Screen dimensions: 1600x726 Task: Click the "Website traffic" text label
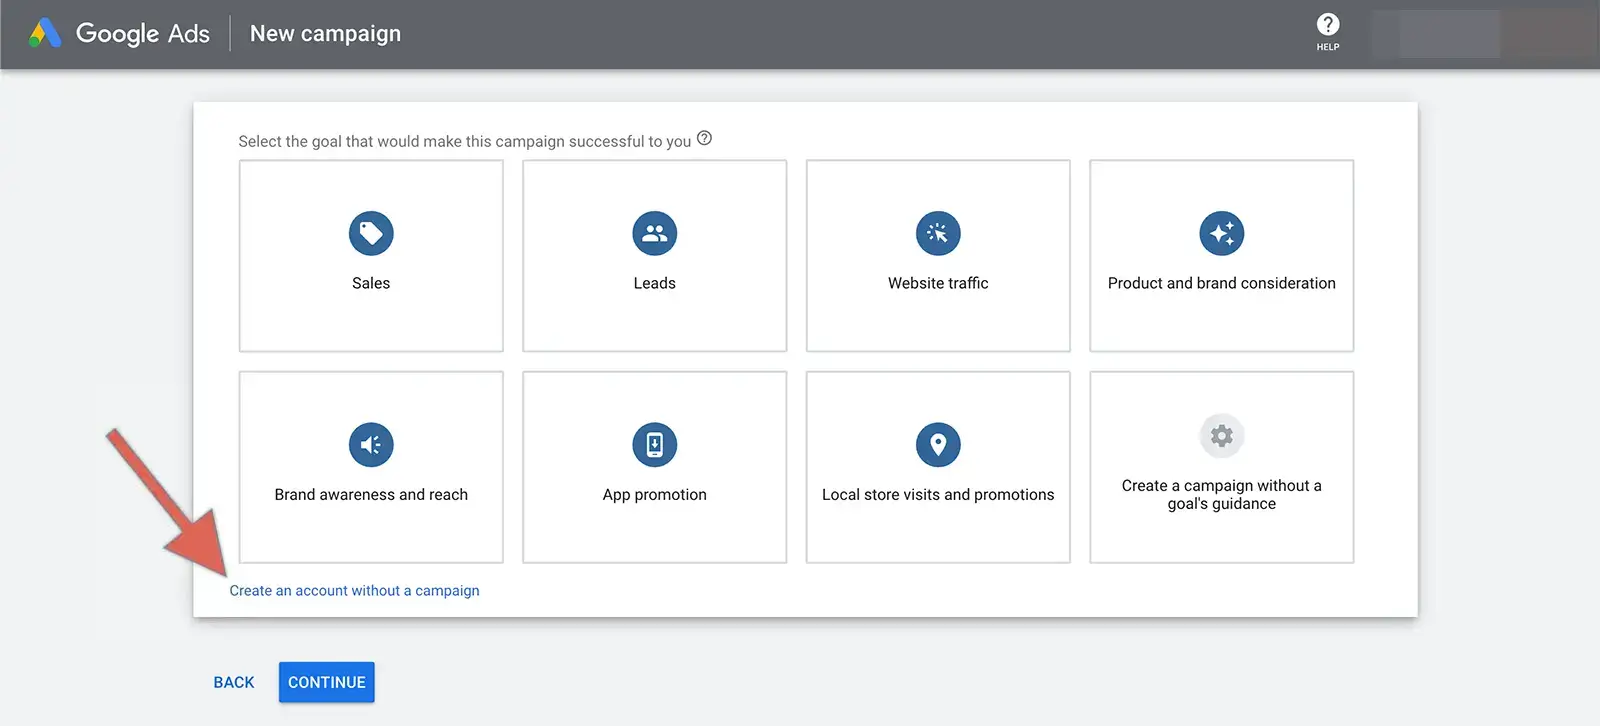pyautogui.click(x=938, y=284)
